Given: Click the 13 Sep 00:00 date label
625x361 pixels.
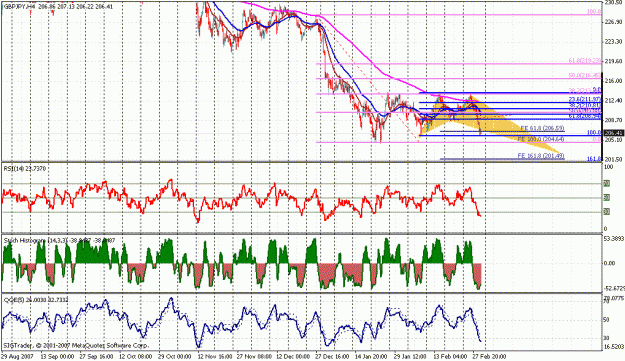Looking at the screenshot, I should [x=57, y=356].
